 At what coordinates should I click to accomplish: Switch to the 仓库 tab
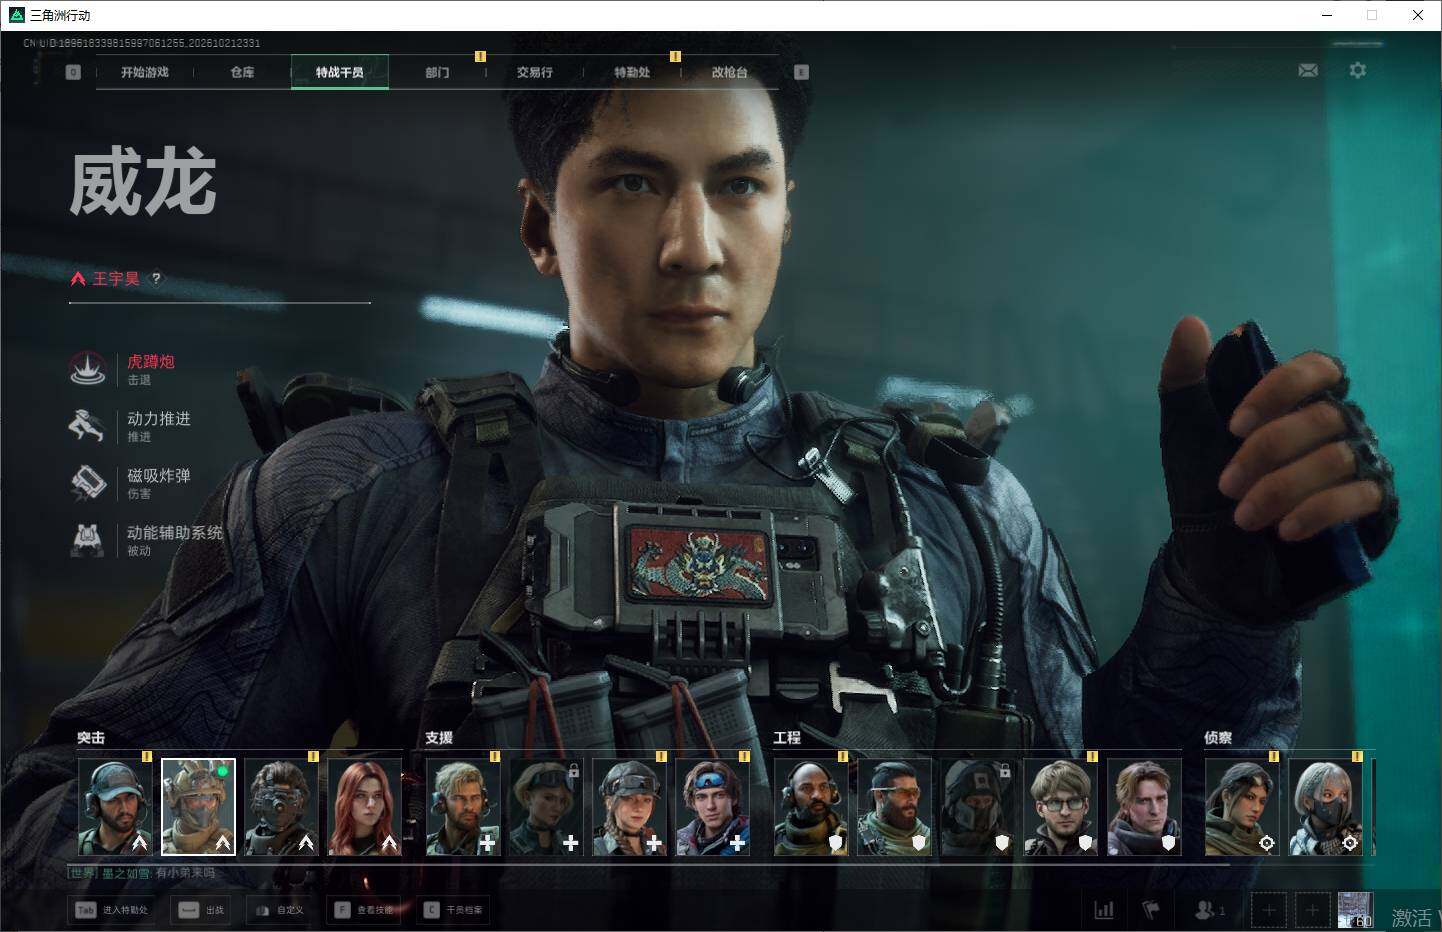pyautogui.click(x=242, y=72)
